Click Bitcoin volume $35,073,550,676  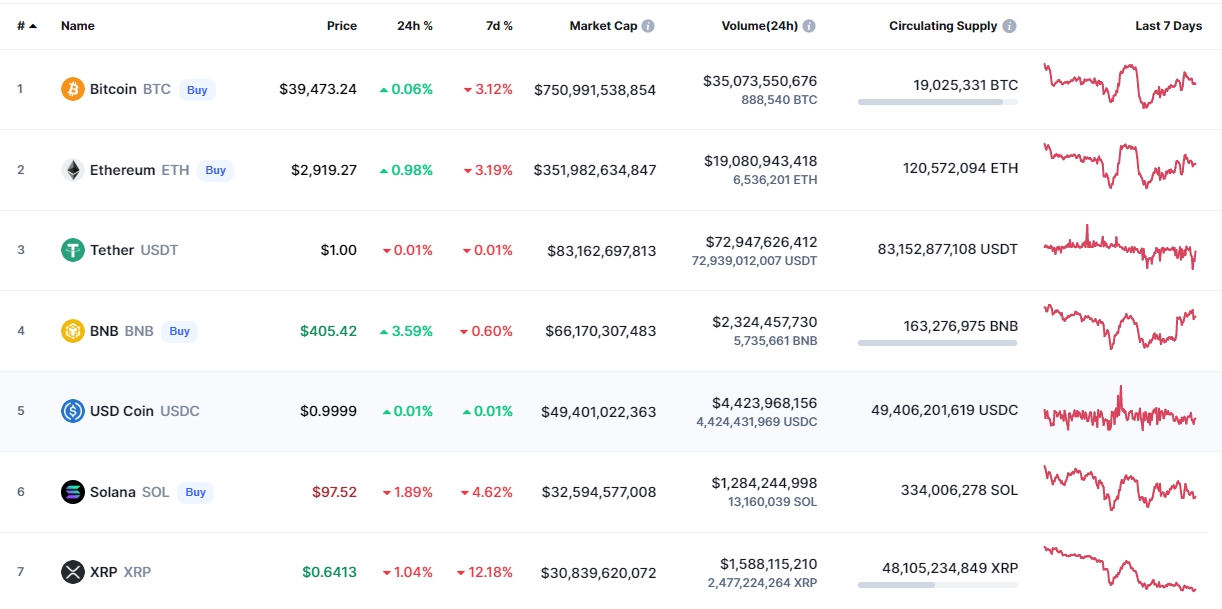pos(760,81)
